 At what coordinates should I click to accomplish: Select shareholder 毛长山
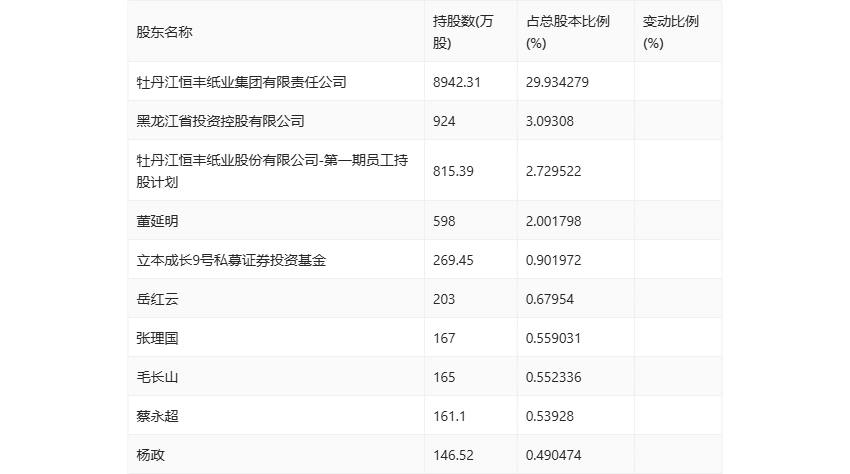[157, 377]
